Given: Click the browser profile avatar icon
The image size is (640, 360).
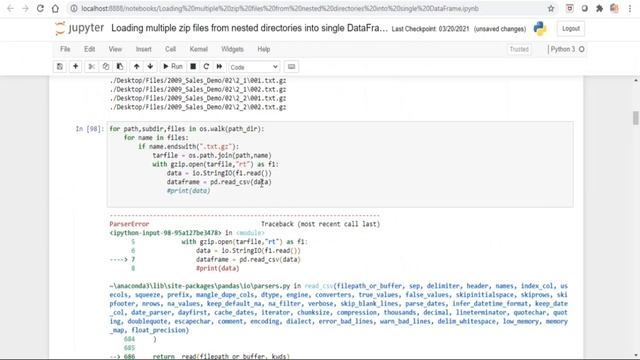Looking at the screenshot, I should tap(614, 9).
